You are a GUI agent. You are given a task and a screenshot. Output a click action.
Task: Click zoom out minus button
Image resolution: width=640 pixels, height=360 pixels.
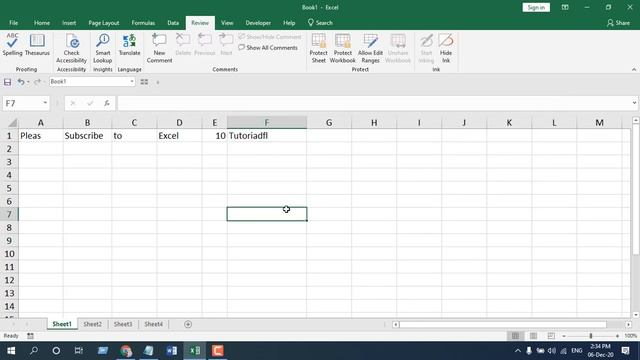click(x=564, y=336)
